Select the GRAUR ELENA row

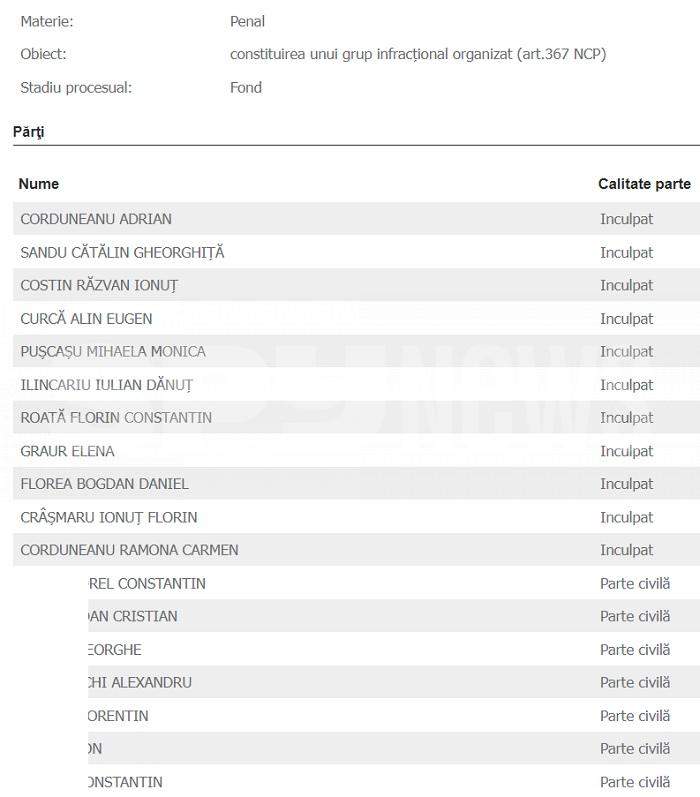coord(356,451)
